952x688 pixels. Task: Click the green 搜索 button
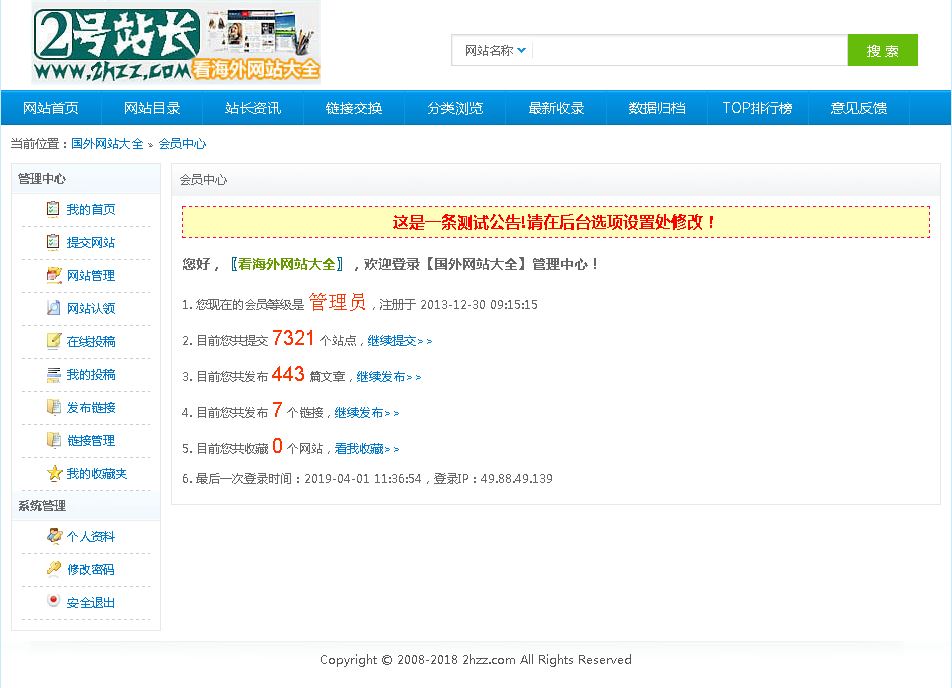(882, 50)
